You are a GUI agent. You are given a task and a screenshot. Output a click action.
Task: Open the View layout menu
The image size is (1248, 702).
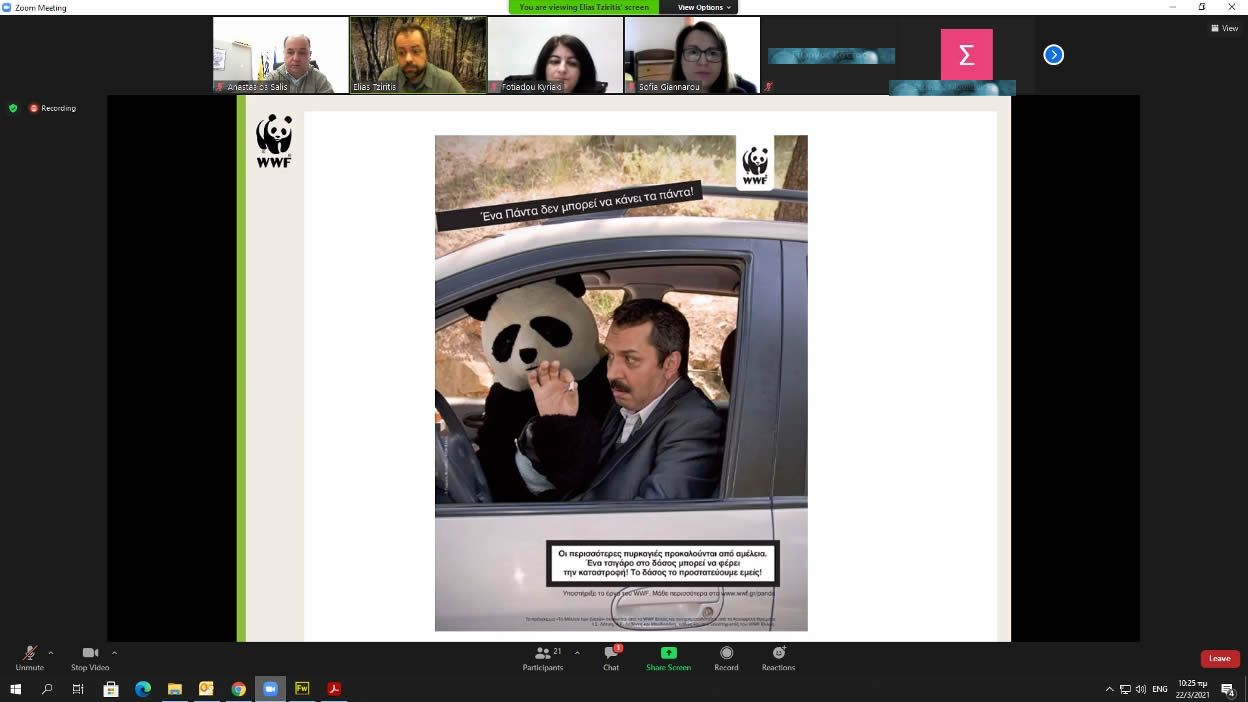(x=1225, y=28)
